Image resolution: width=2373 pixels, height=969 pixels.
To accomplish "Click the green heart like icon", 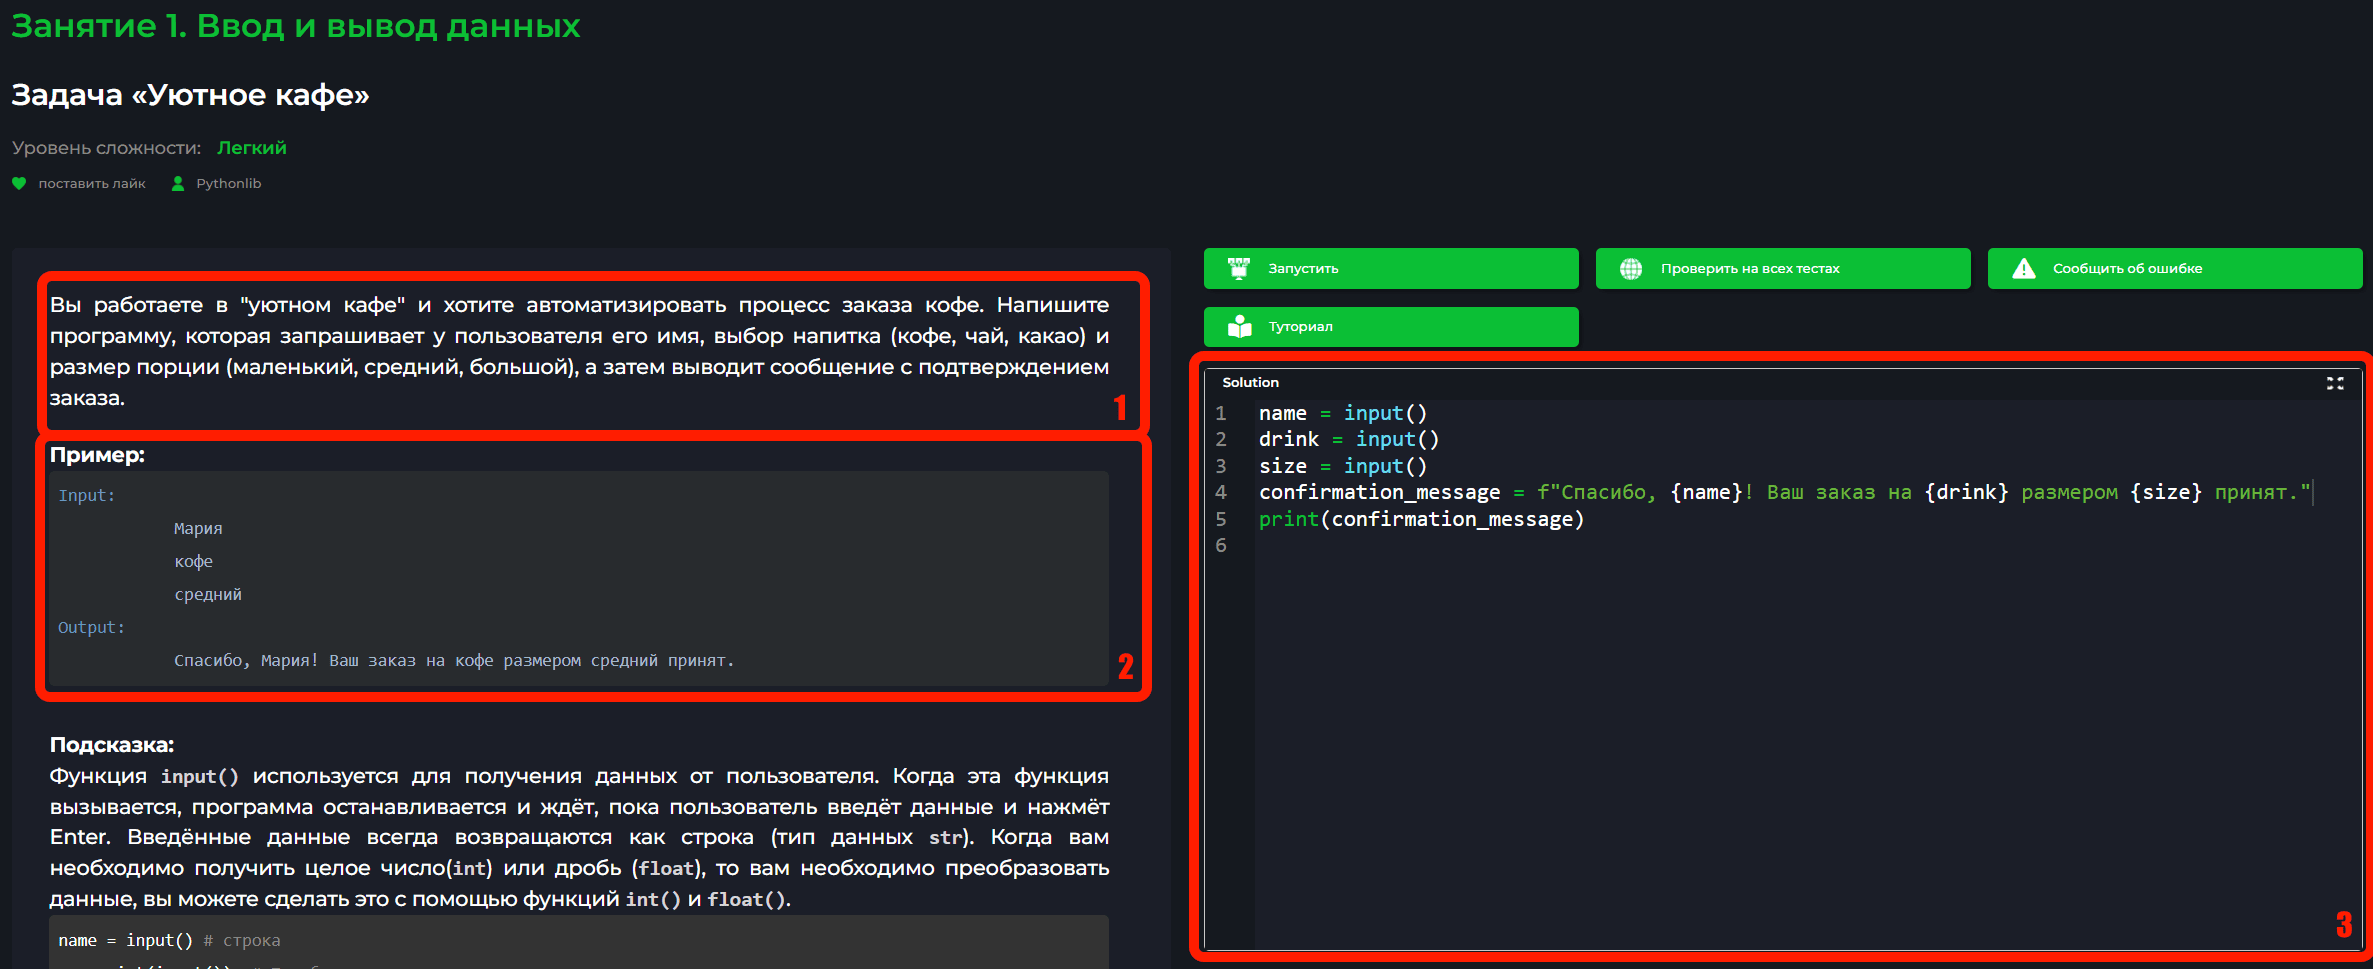I will click(x=19, y=183).
